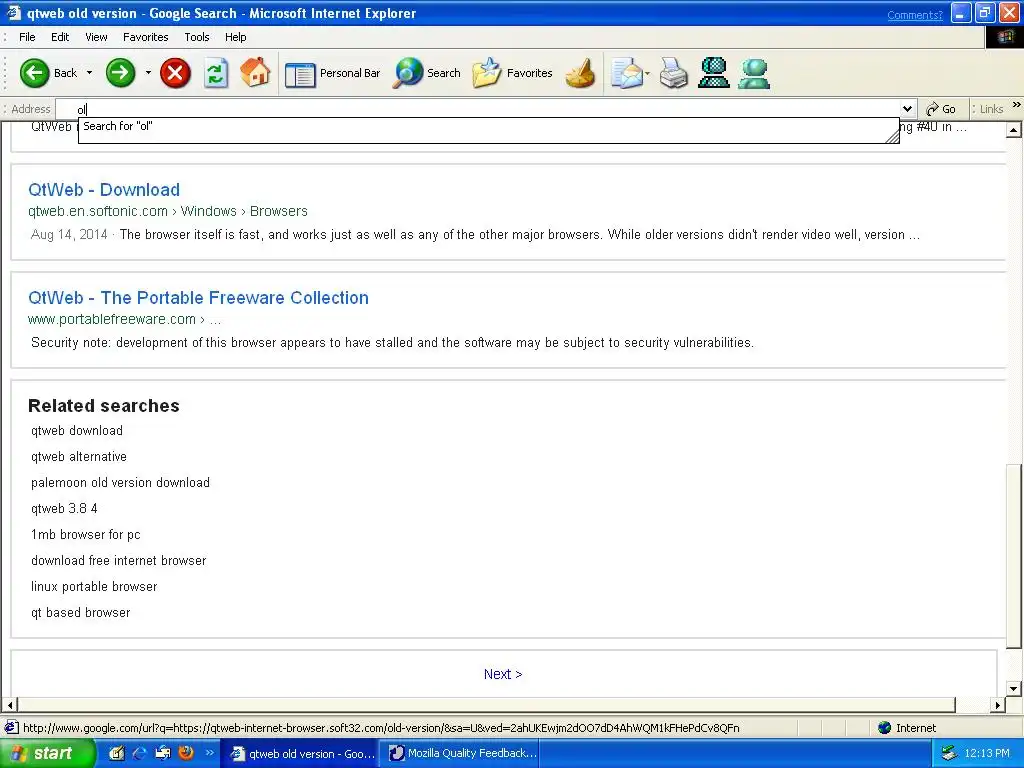Screen dimensions: 1024x768
Task: Open the Favorites toolbar button
Action: click(x=513, y=72)
